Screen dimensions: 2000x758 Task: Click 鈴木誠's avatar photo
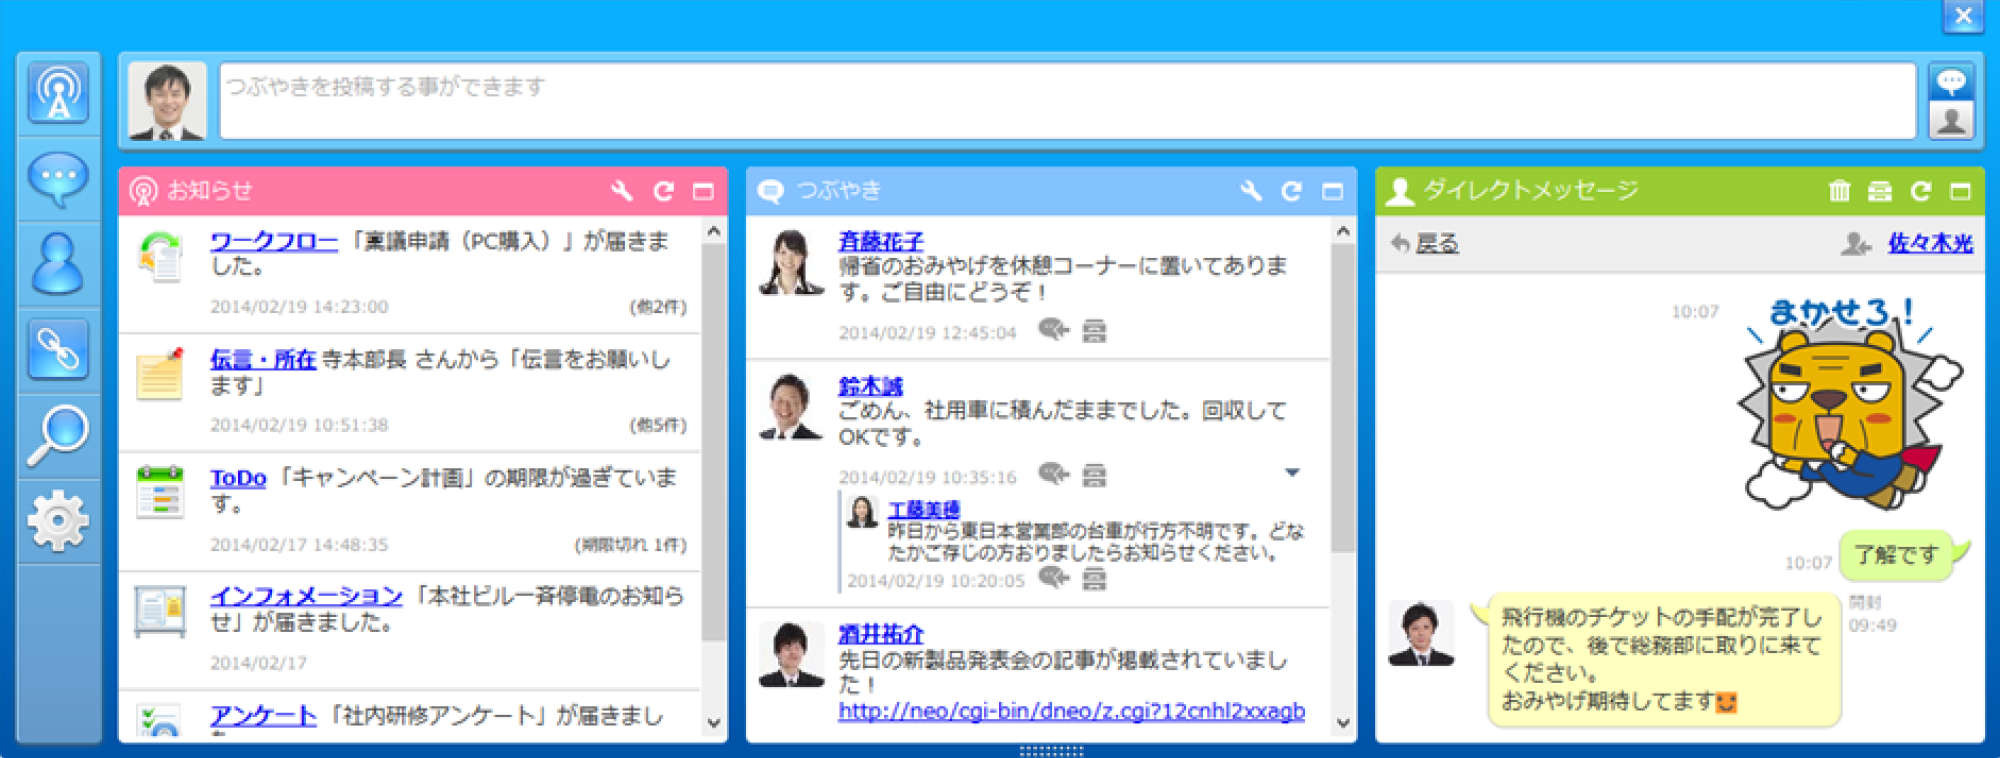tap(791, 407)
